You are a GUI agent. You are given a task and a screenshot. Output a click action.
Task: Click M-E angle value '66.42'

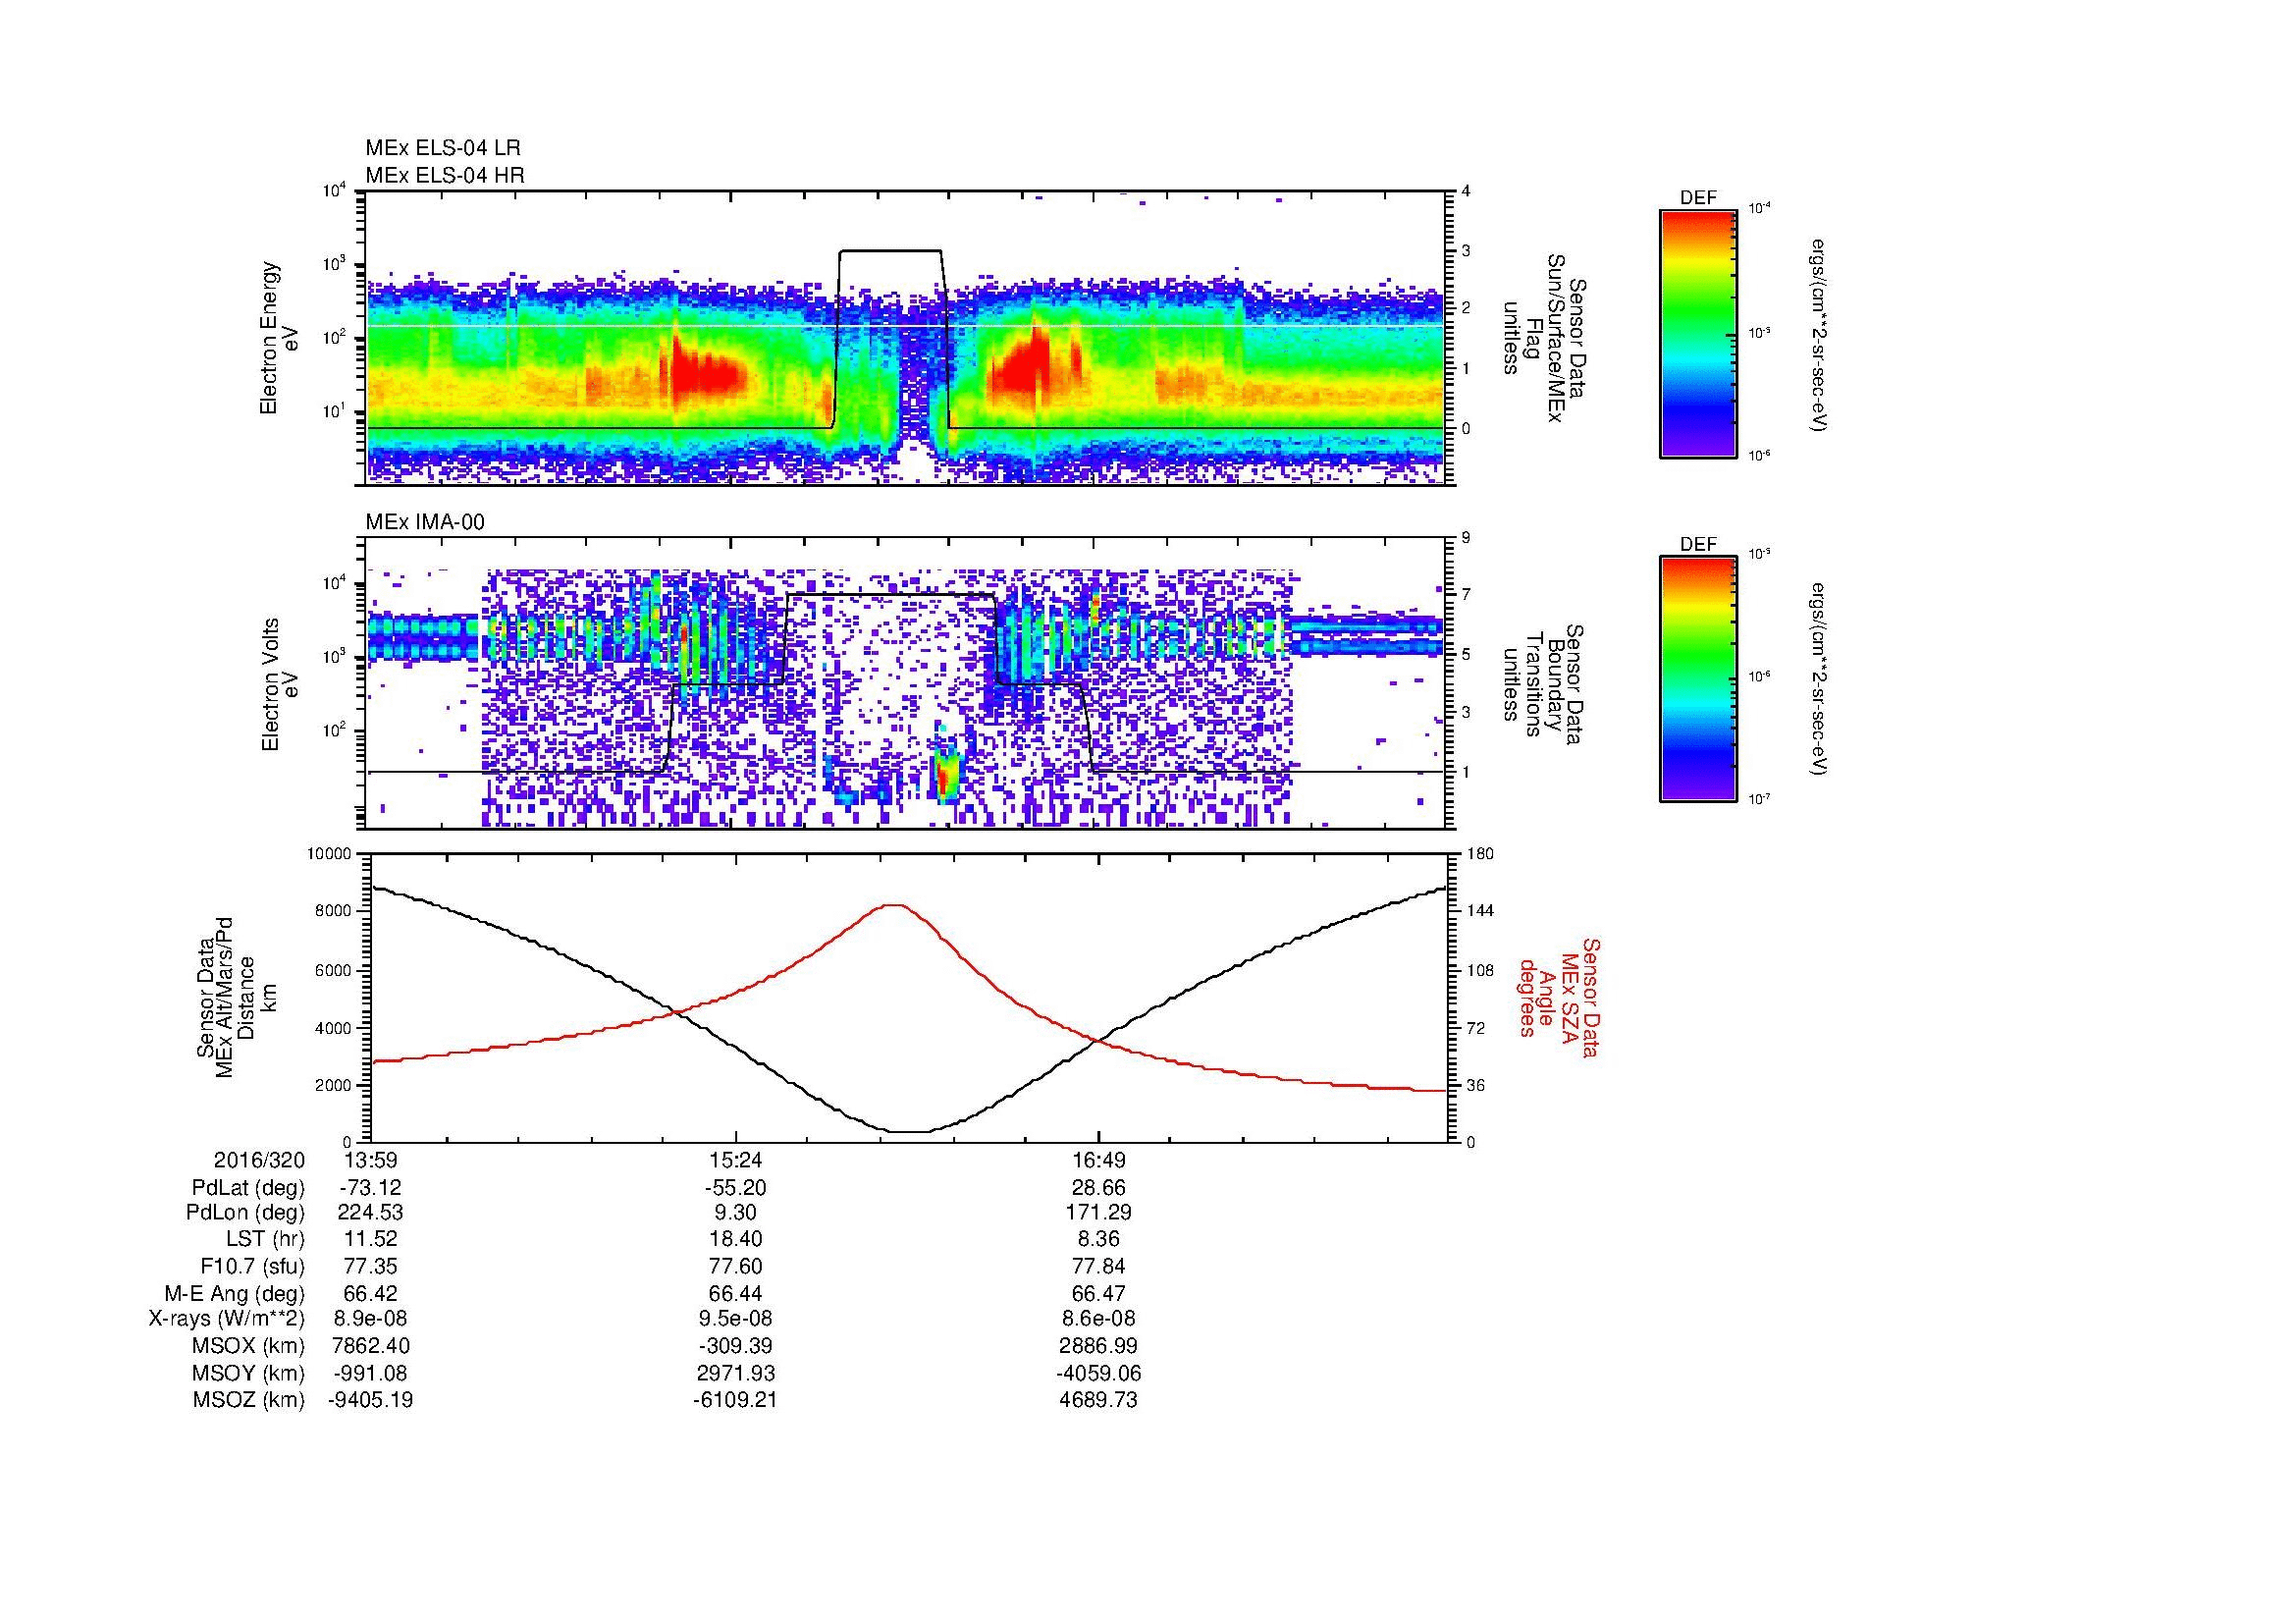point(370,1293)
